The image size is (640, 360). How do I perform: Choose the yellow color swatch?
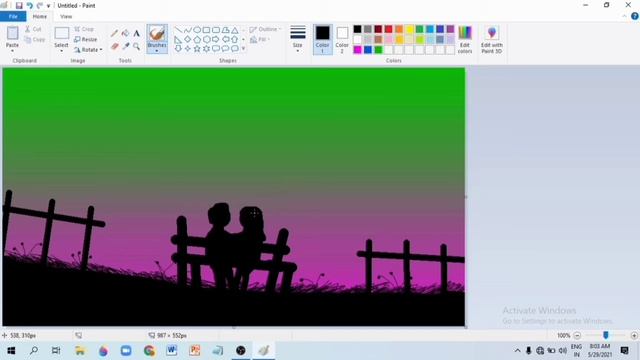click(409, 29)
